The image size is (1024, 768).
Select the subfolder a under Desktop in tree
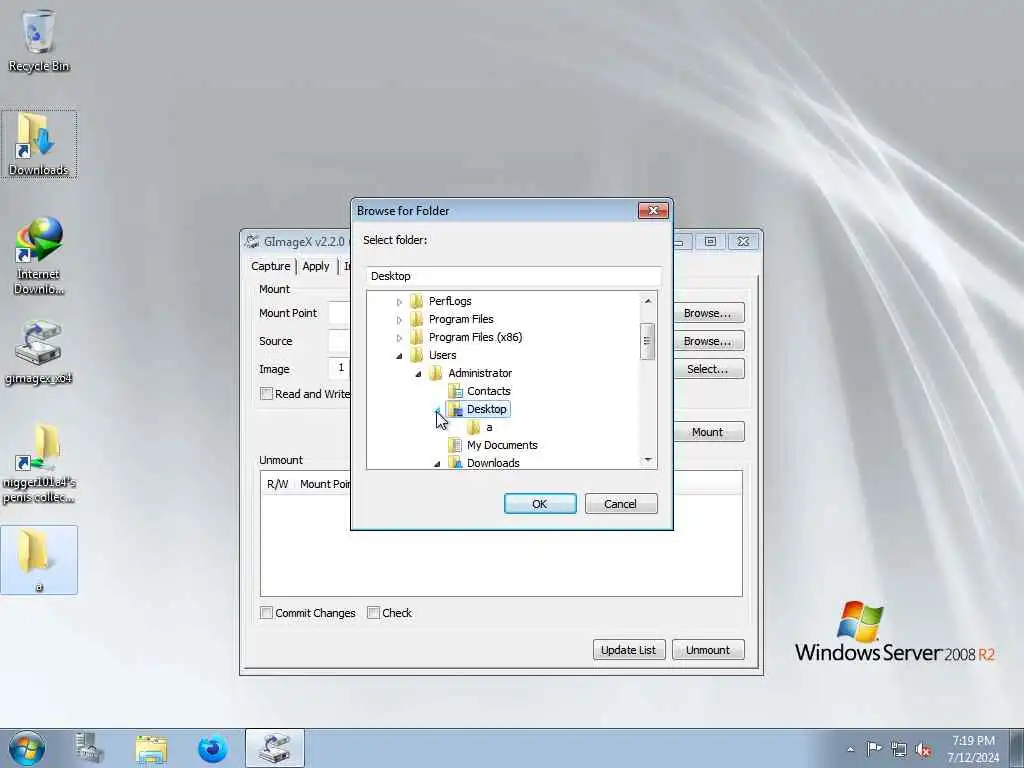tap(489, 427)
